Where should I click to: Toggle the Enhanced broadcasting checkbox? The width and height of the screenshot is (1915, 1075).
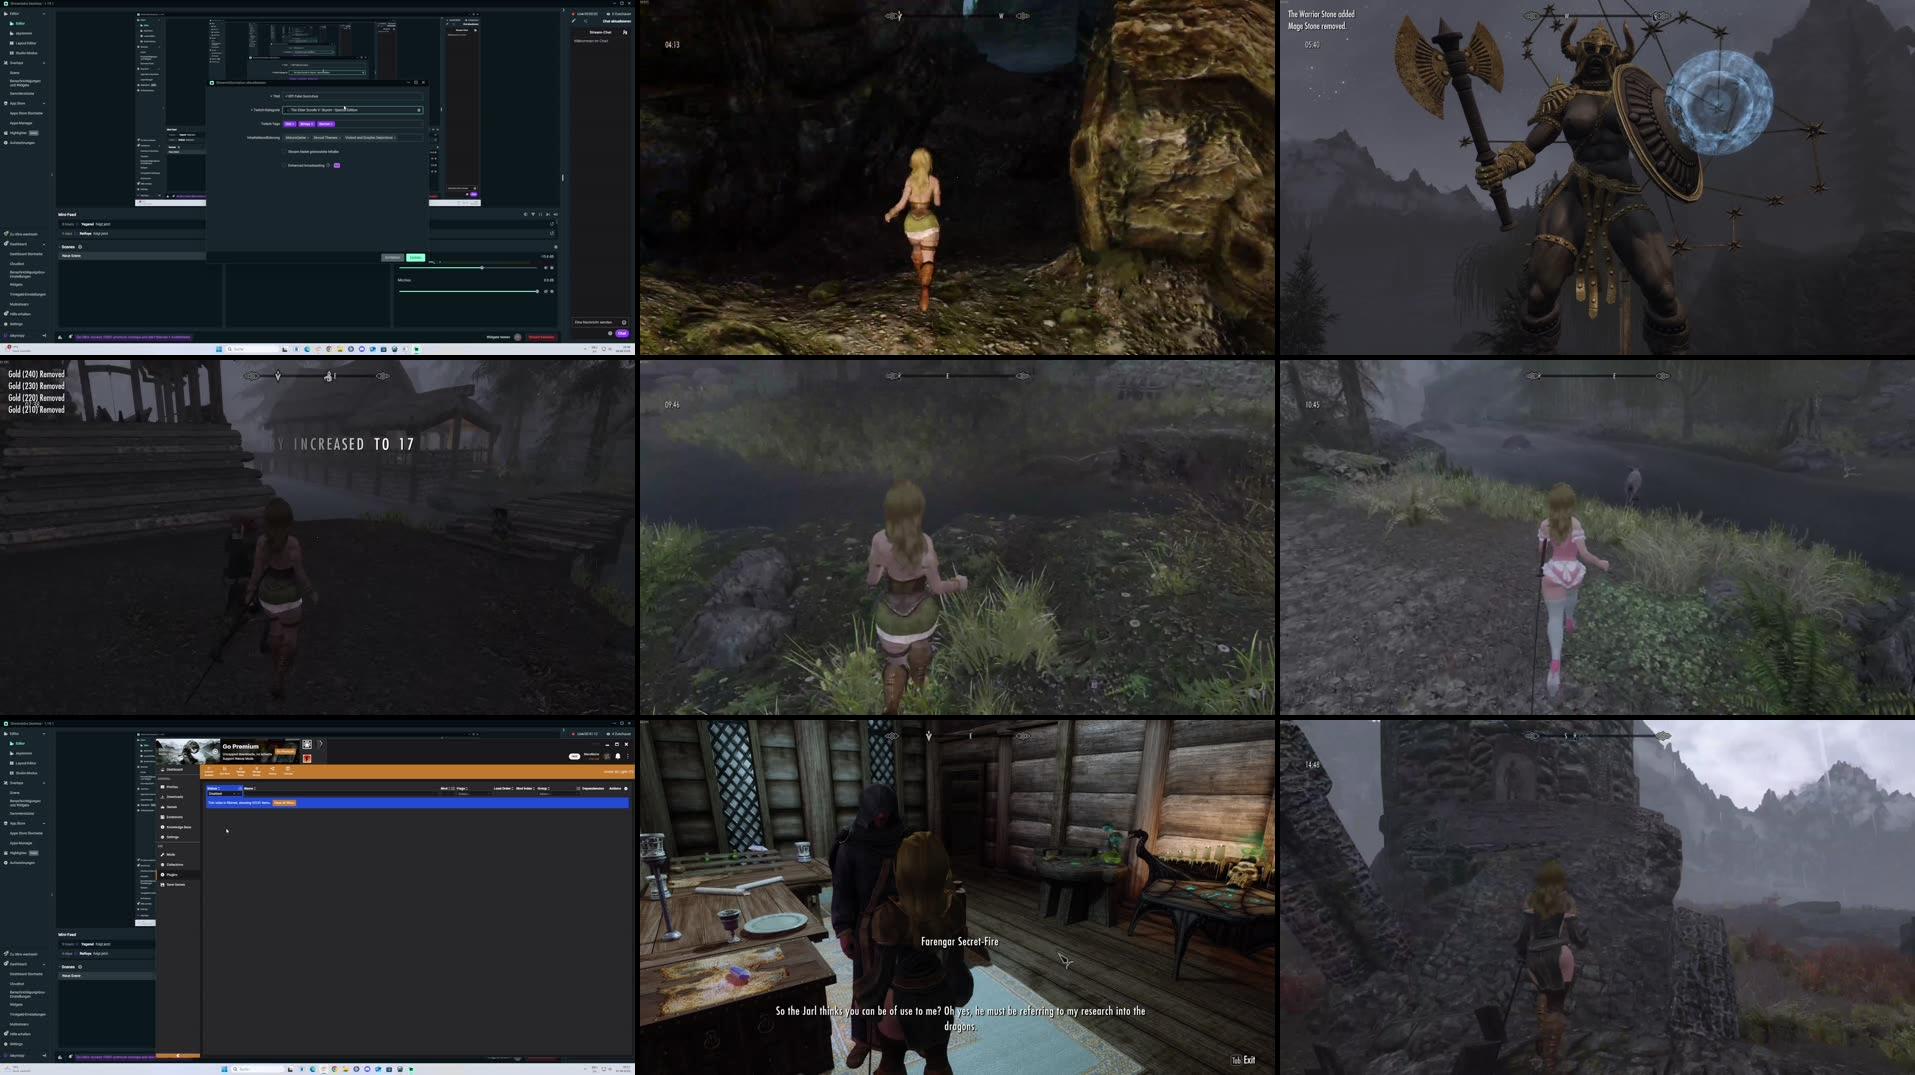pyautogui.click(x=284, y=165)
